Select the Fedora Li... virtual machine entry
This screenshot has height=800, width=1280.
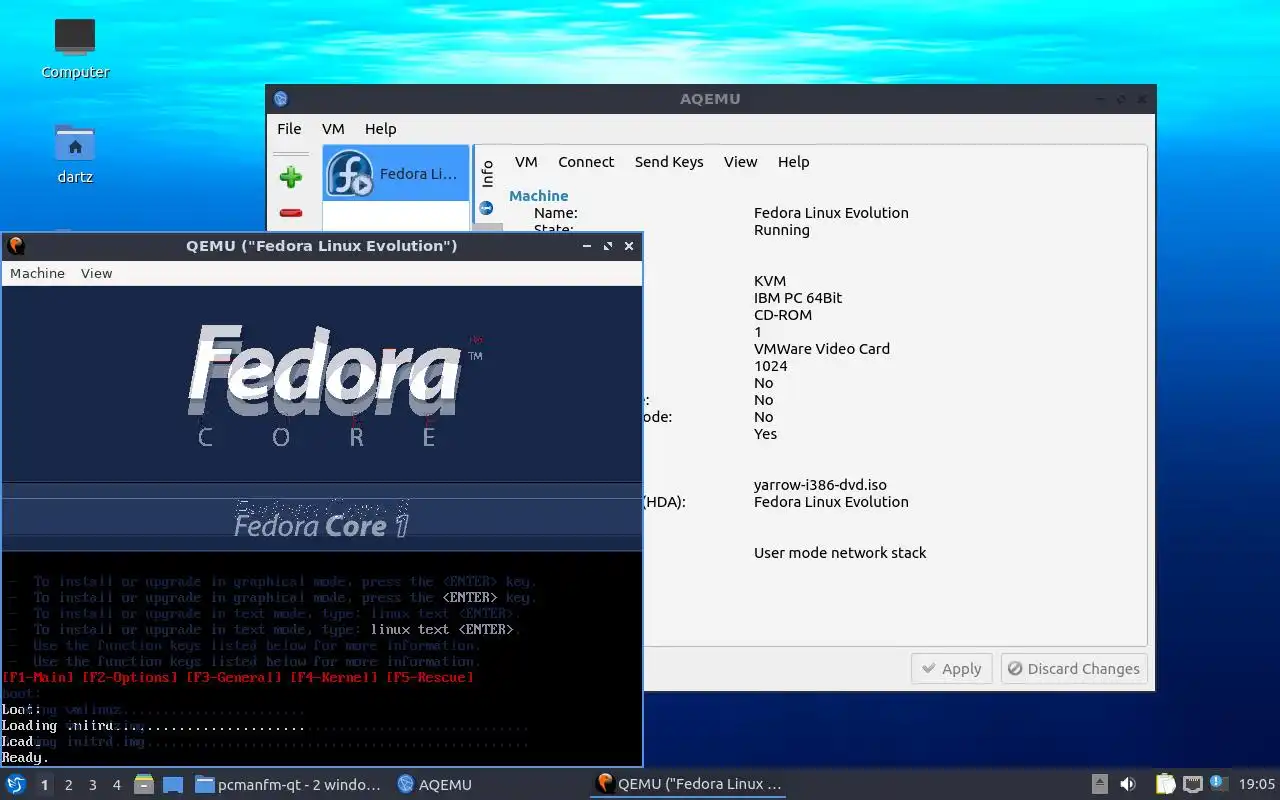[x=395, y=173]
